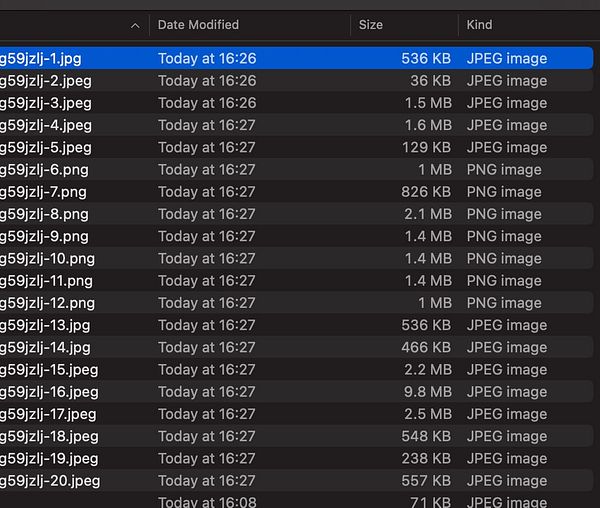600x508 pixels.
Task: Toggle the sort direction chevron arrow
Action: [x=135, y=26]
